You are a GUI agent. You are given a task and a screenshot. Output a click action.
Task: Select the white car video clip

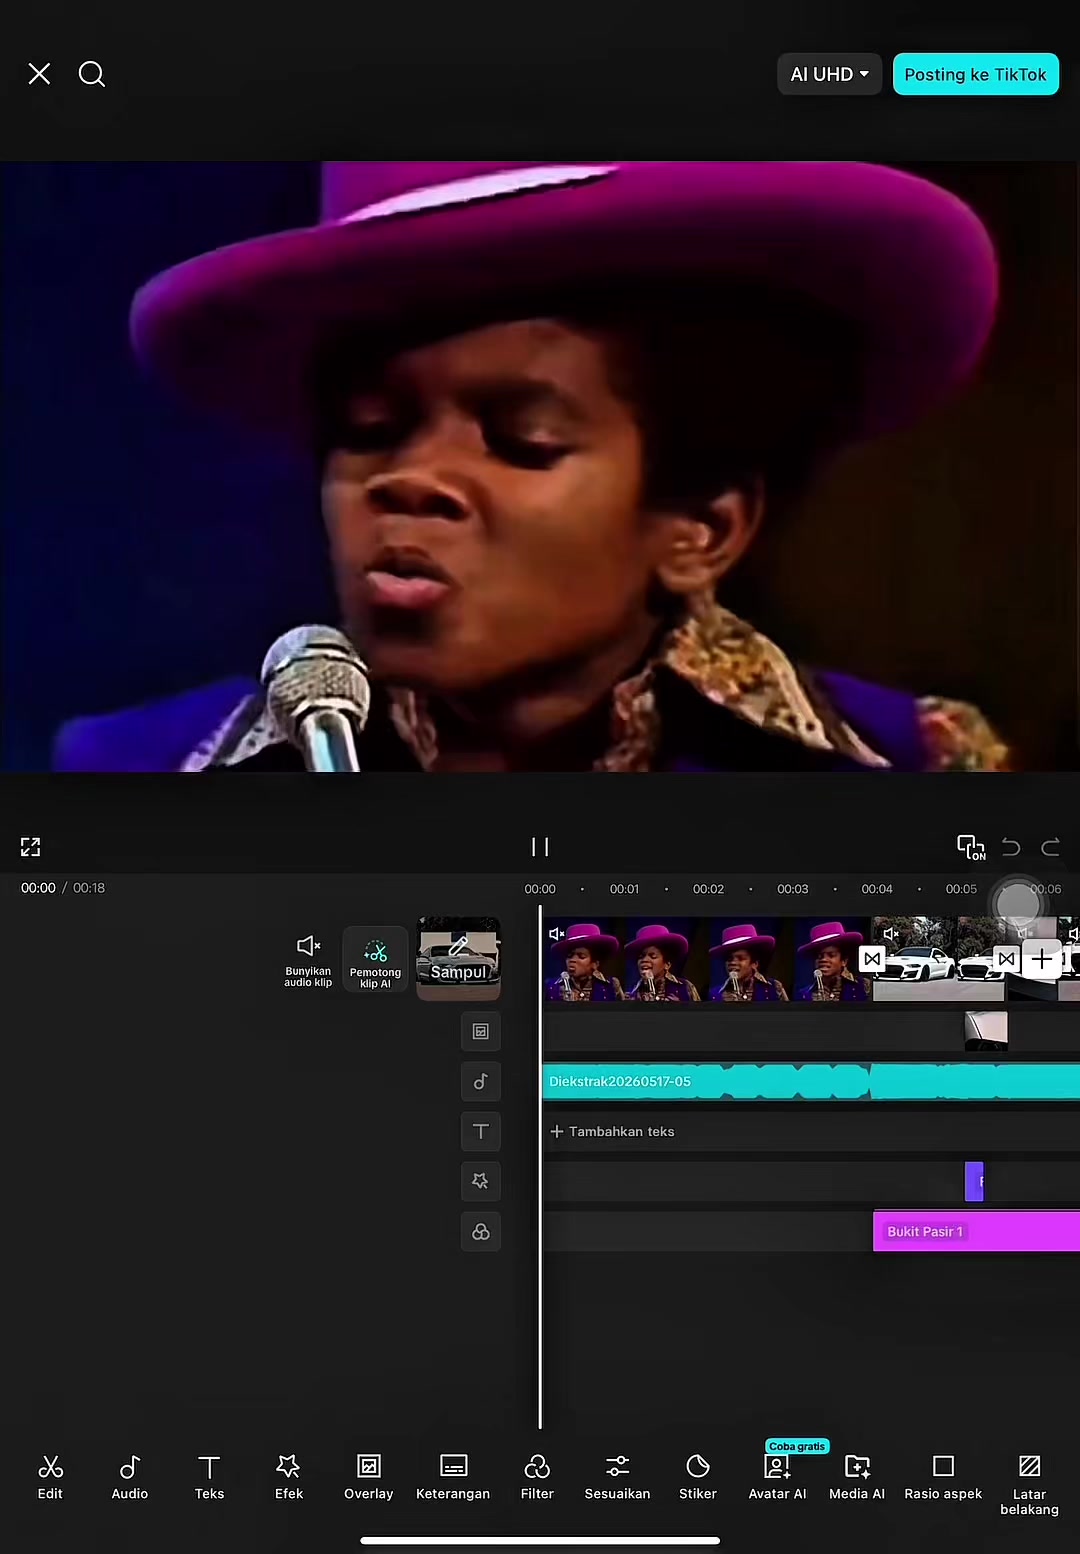click(x=938, y=959)
